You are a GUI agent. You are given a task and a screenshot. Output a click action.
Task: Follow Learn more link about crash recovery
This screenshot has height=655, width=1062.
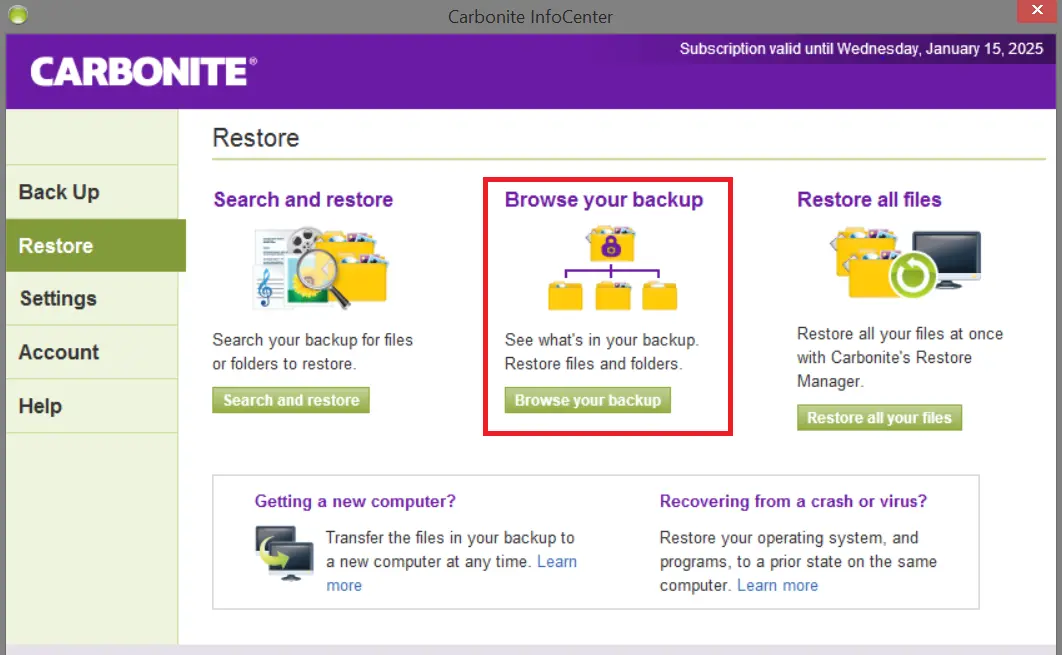click(x=777, y=585)
